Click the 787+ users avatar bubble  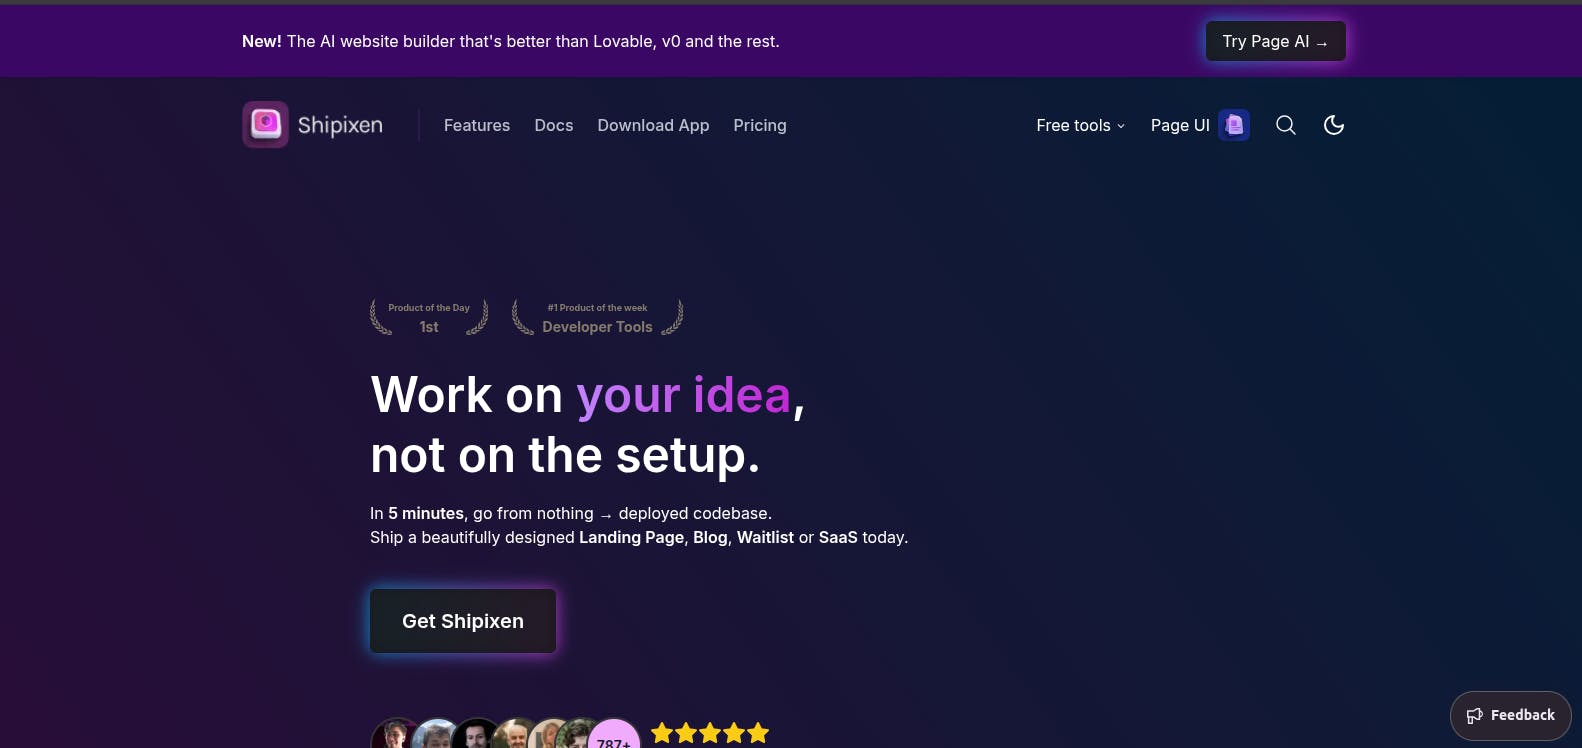614,735
